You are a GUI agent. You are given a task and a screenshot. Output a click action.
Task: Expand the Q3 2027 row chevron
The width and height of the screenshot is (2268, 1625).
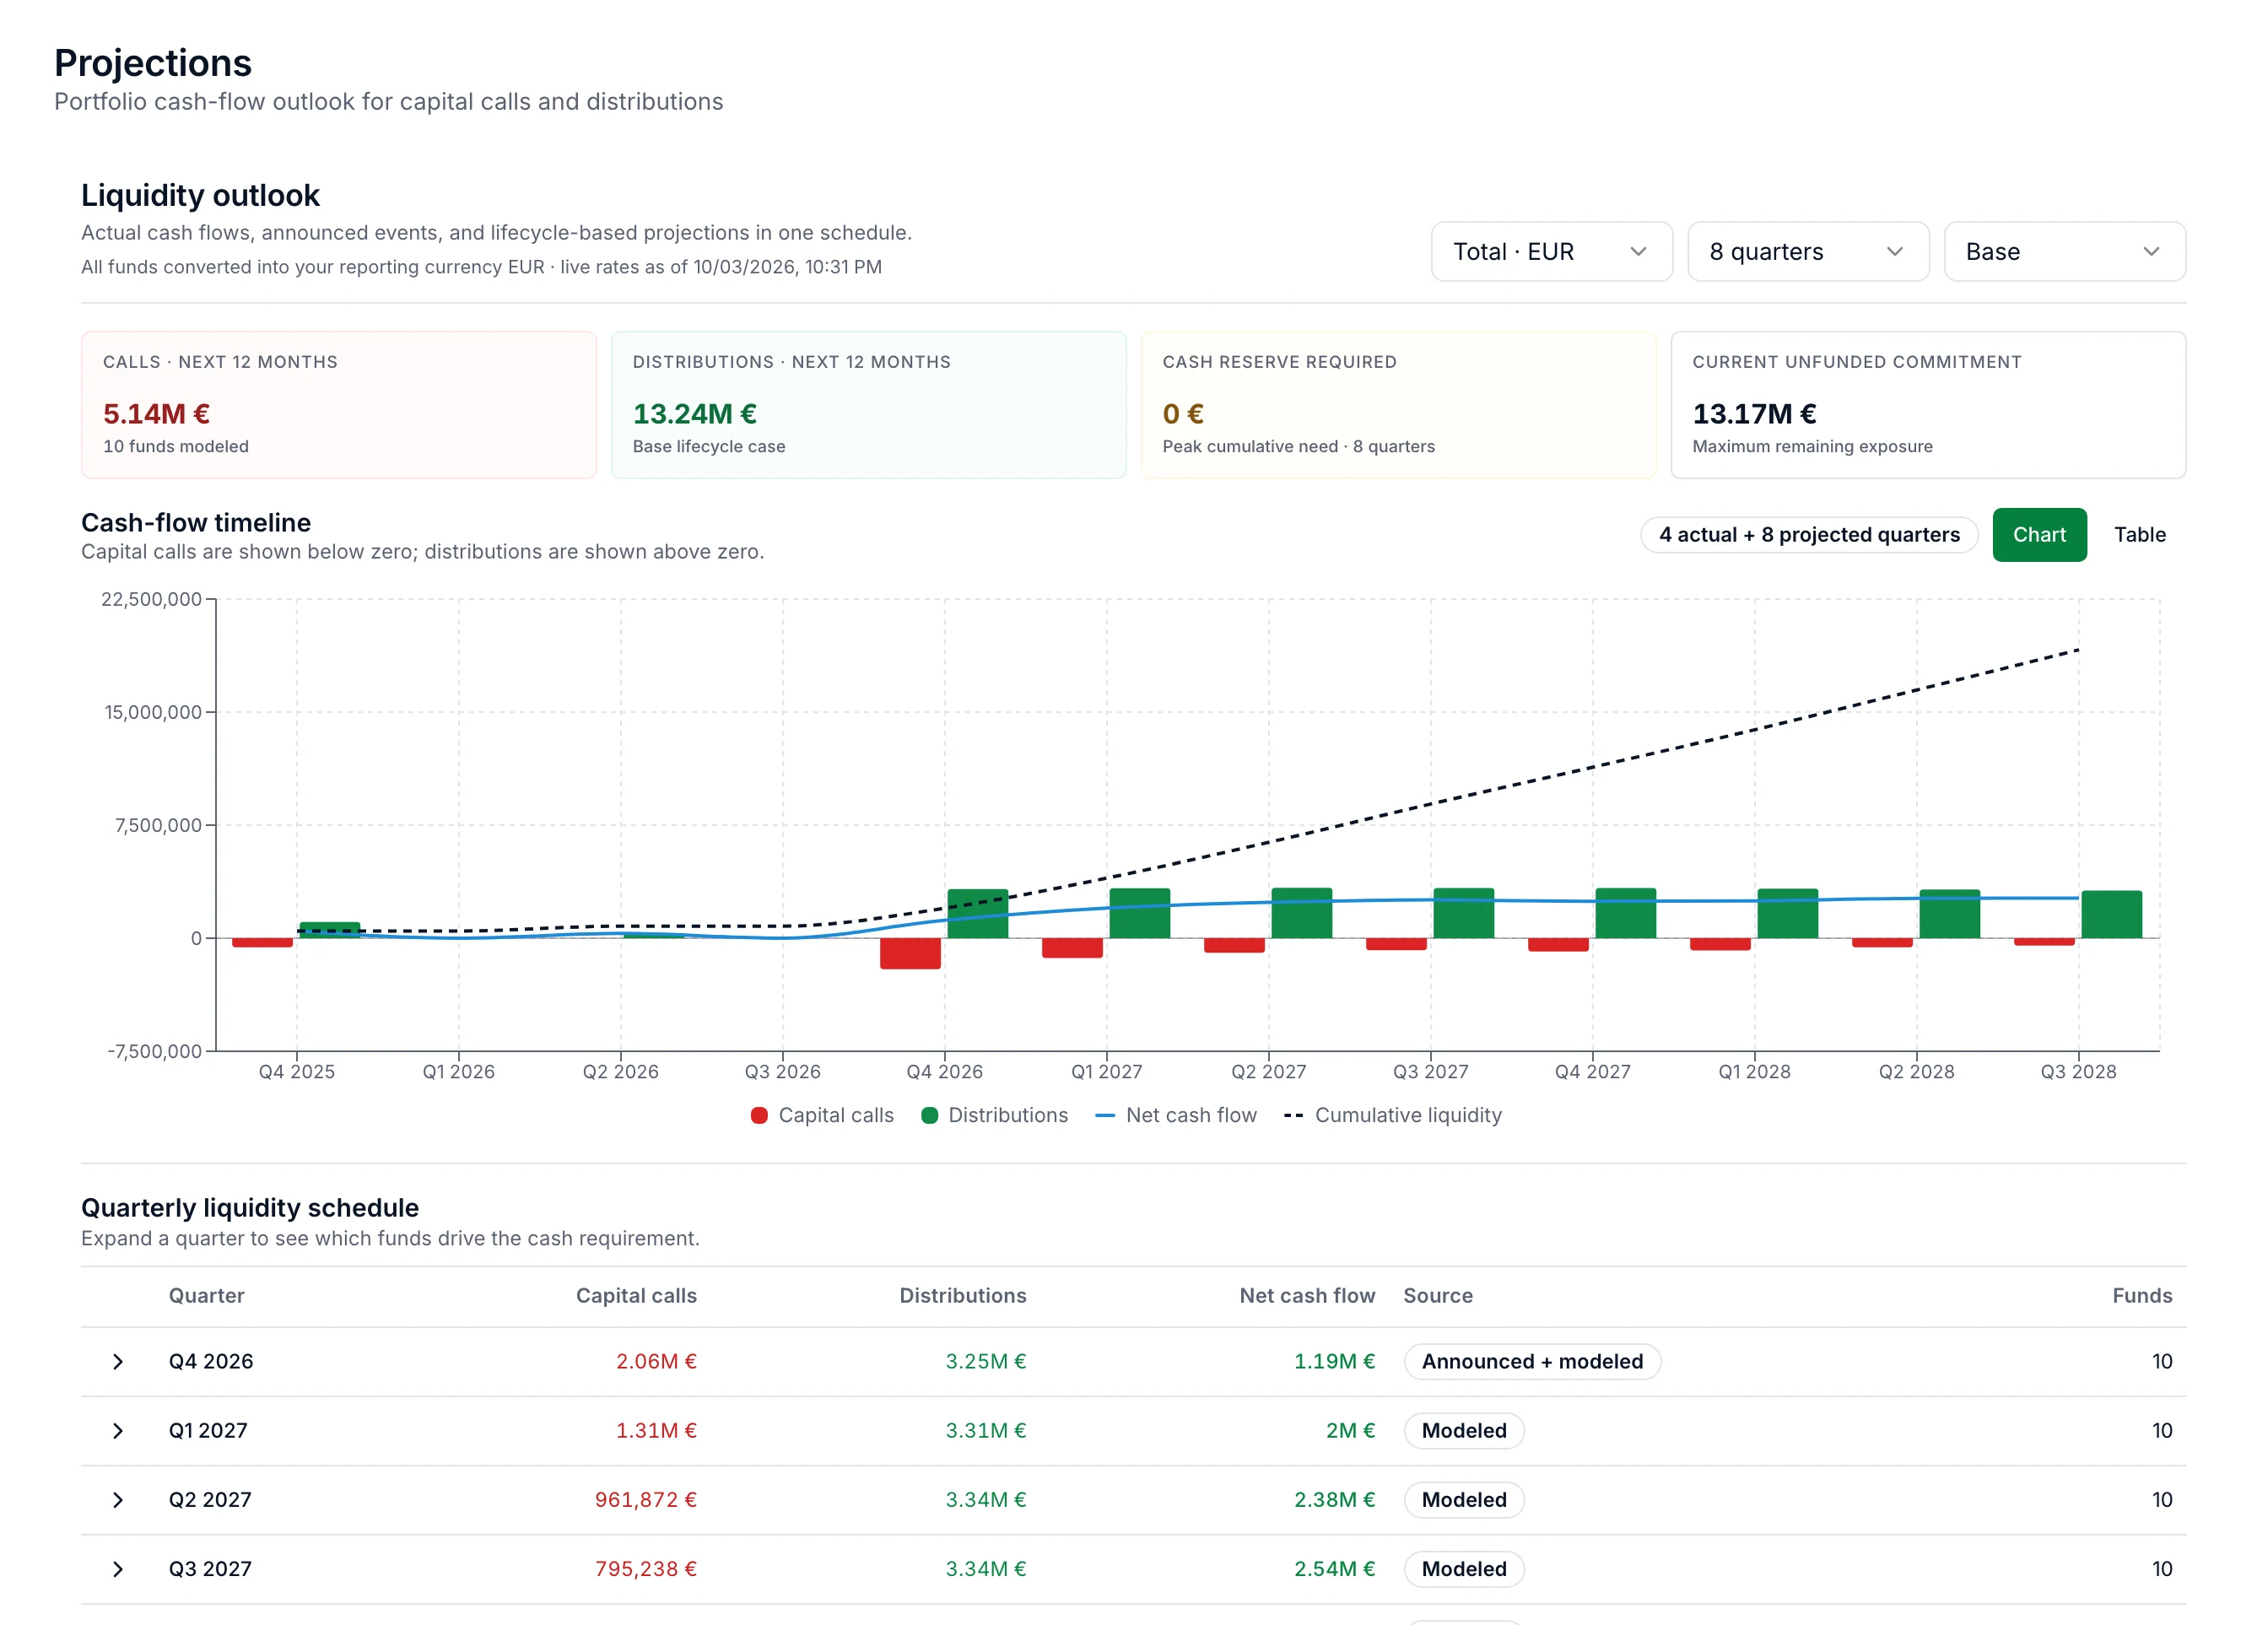(x=118, y=1569)
